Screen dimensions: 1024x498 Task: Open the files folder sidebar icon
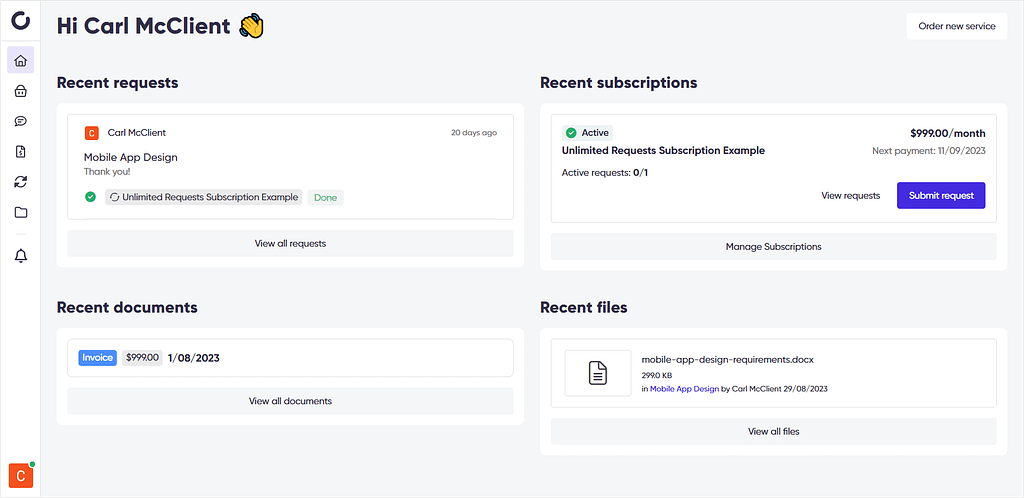click(21, 212)
